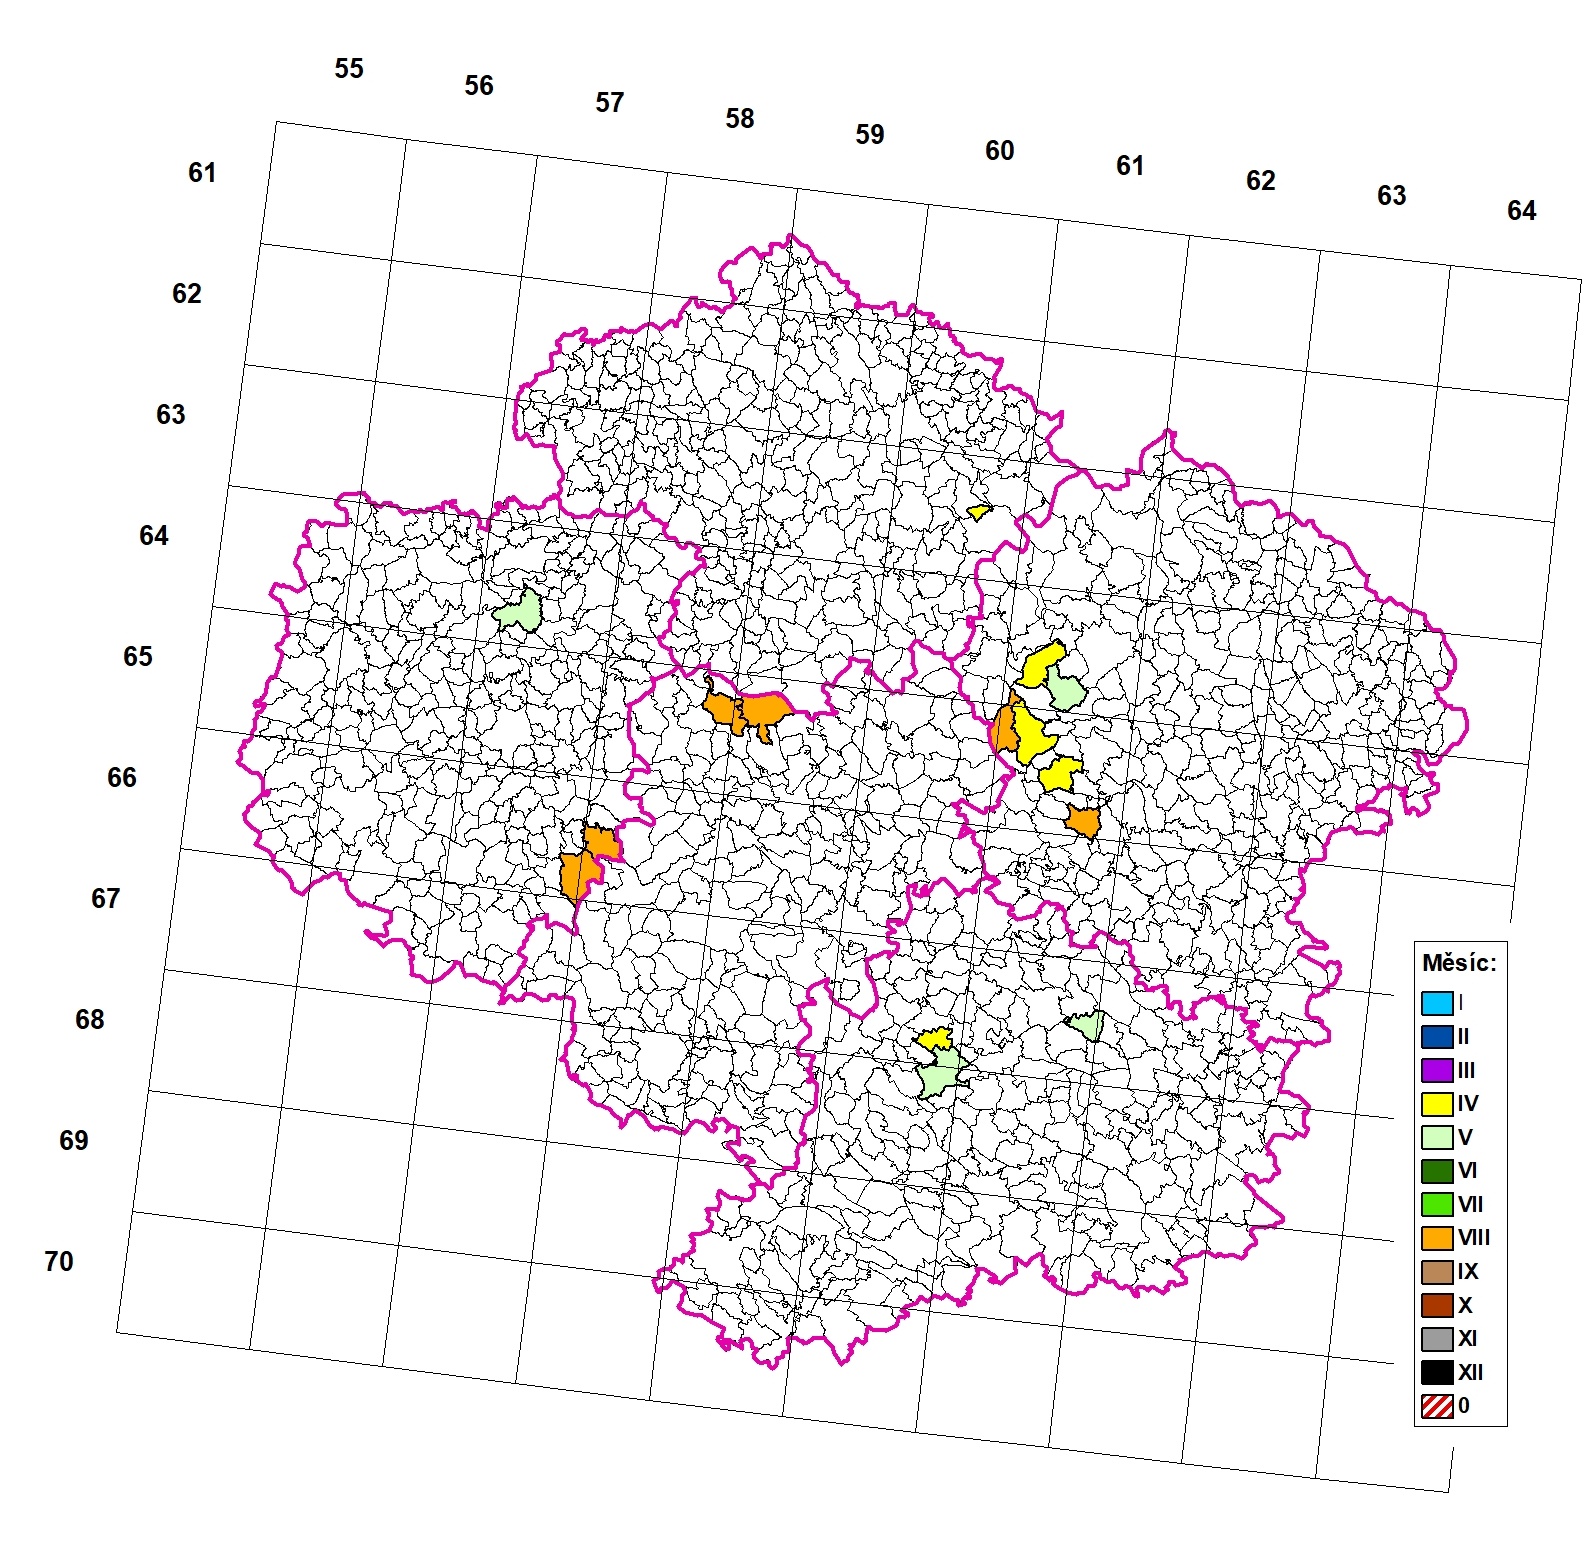1589x1554 pixels.
Task: Click the pale green municipality below the southern yellow one
Action: coord(940,1074)
